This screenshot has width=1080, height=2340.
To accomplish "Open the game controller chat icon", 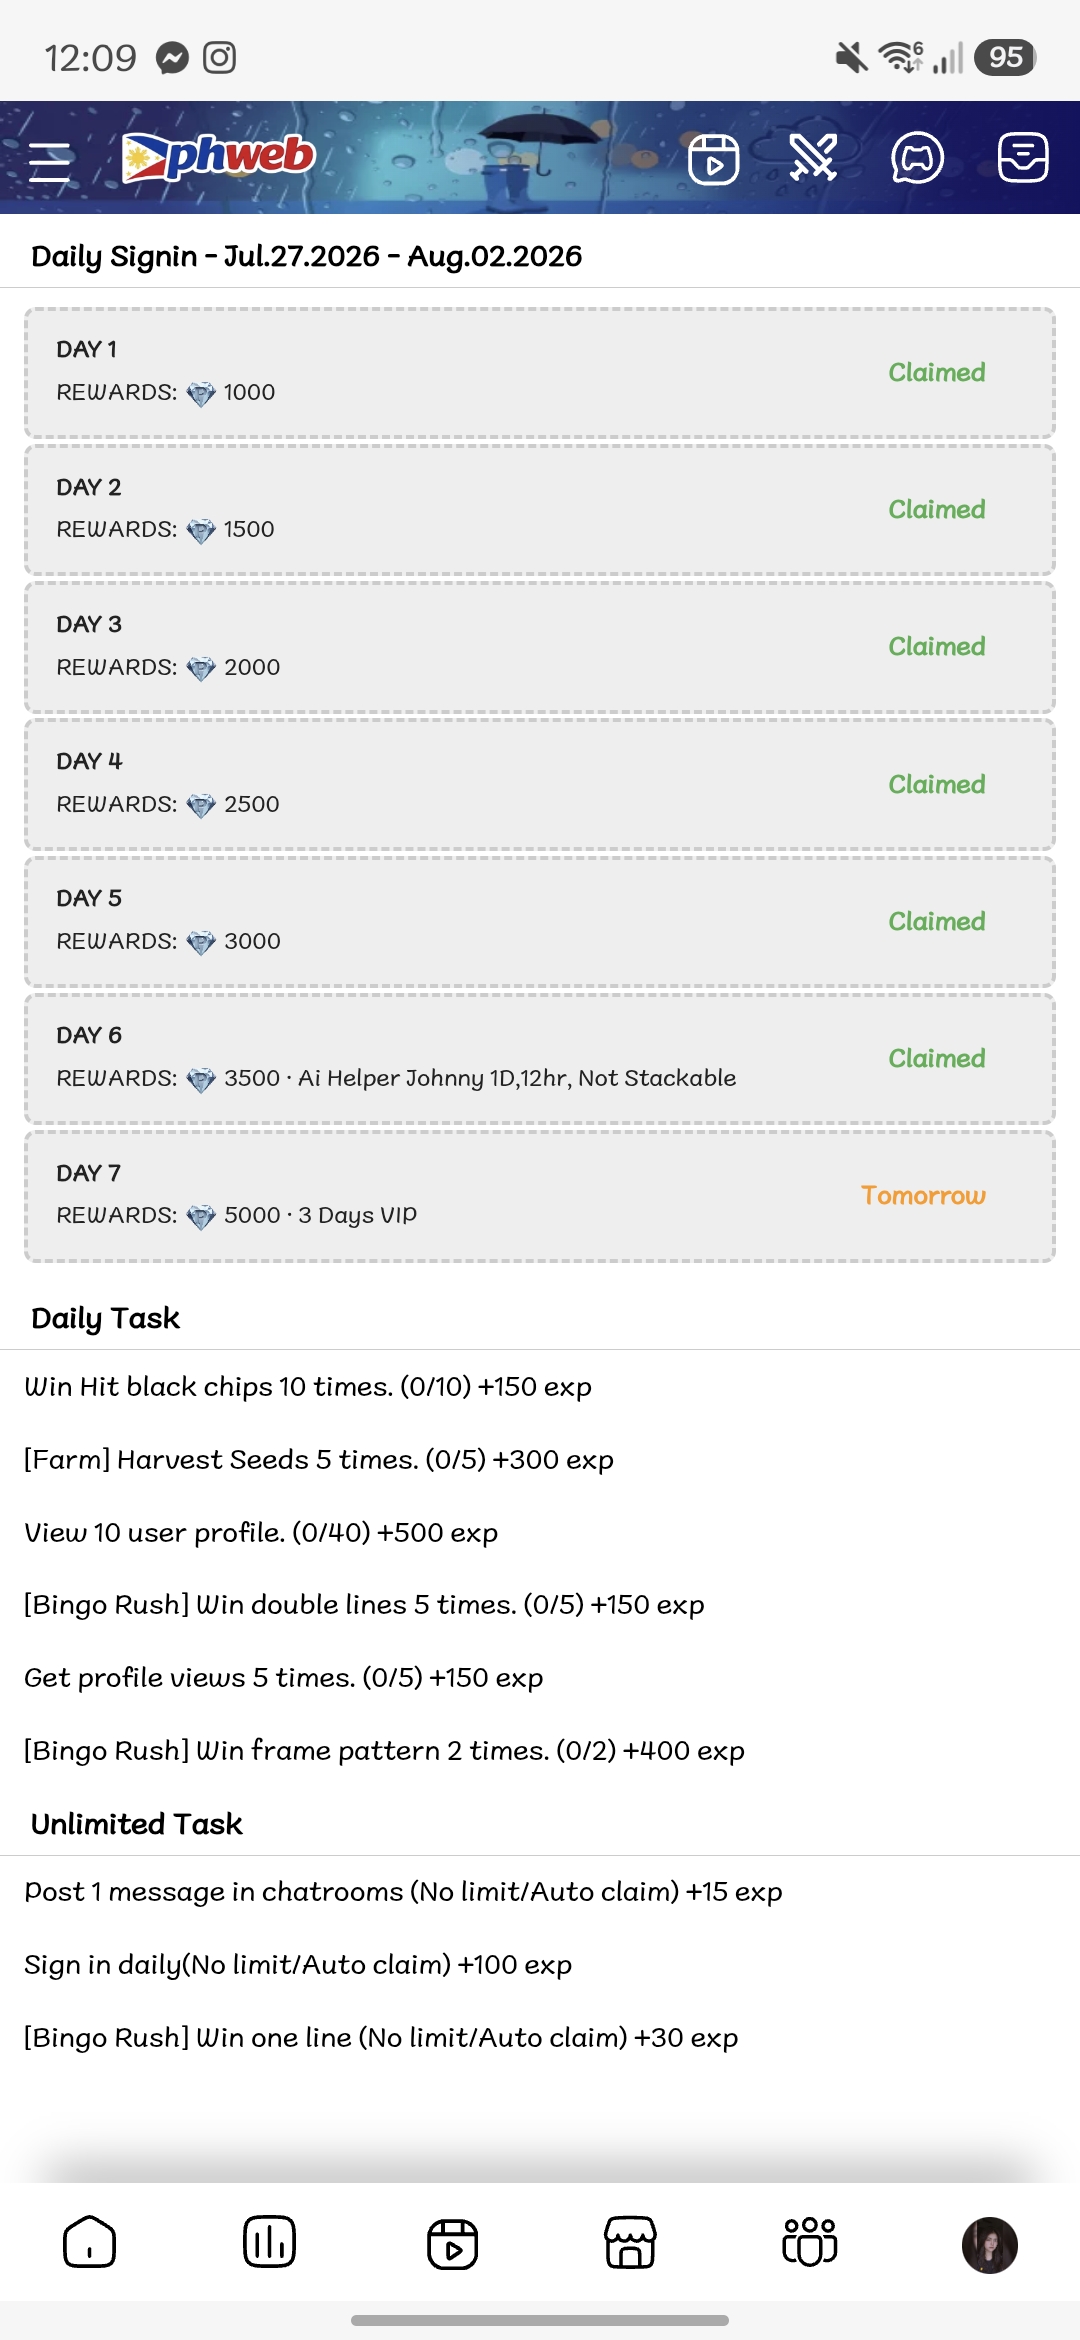I will coord(917,158).
